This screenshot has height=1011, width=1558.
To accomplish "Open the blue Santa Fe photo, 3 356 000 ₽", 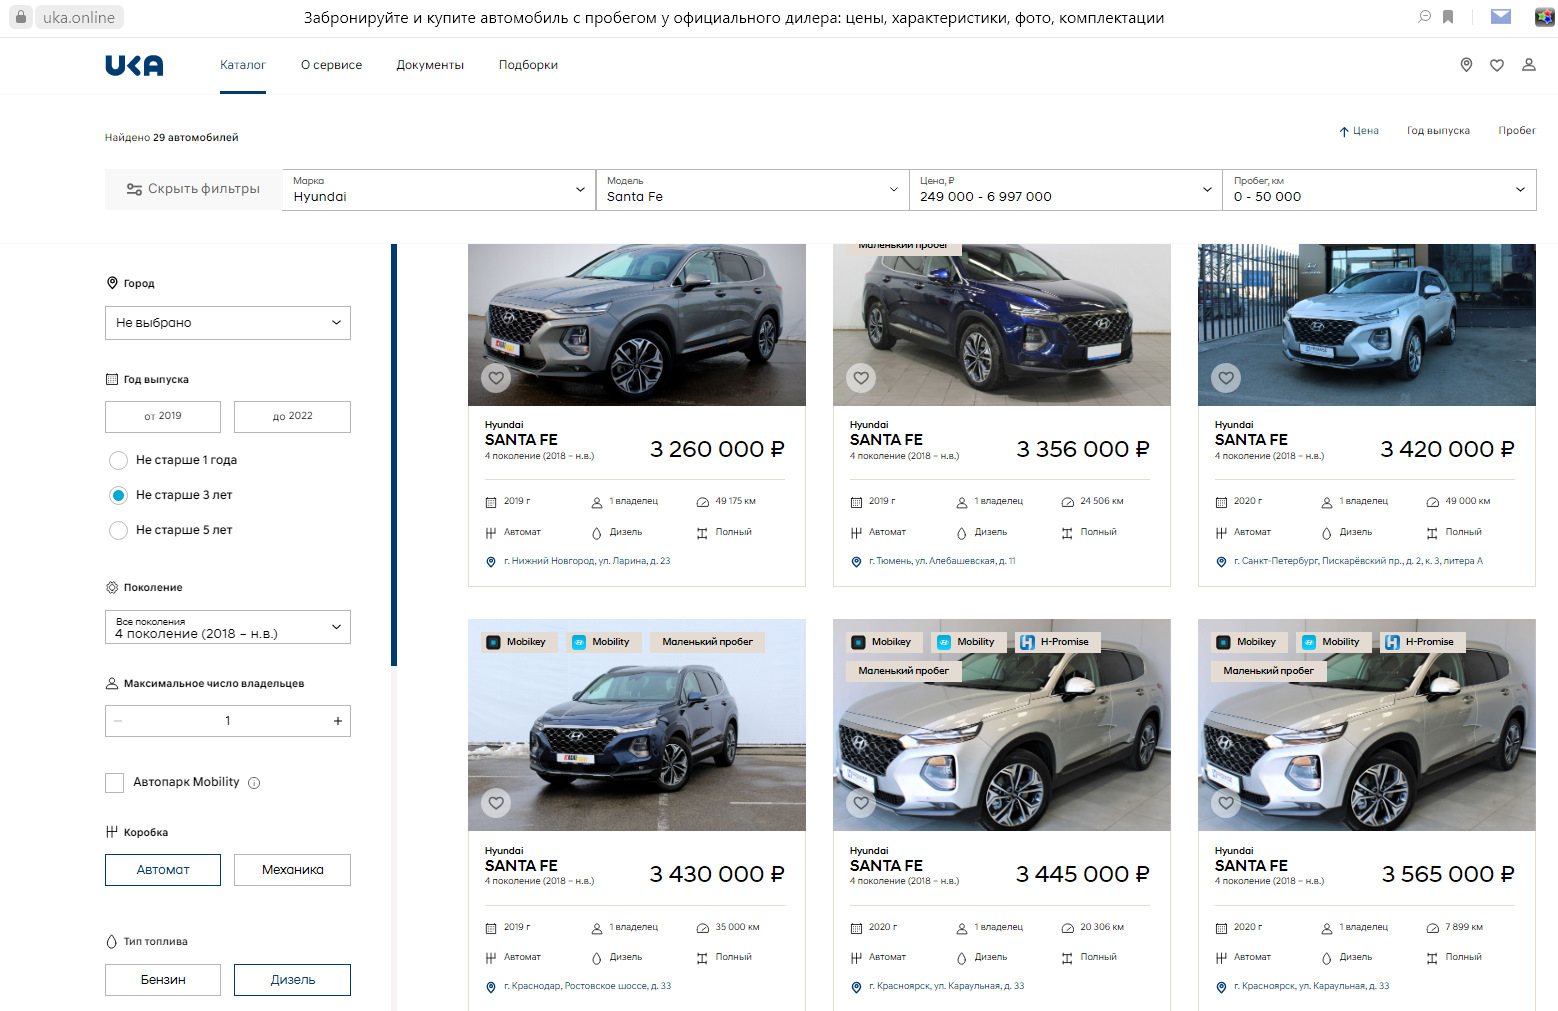I will (x=1002, y=325).
